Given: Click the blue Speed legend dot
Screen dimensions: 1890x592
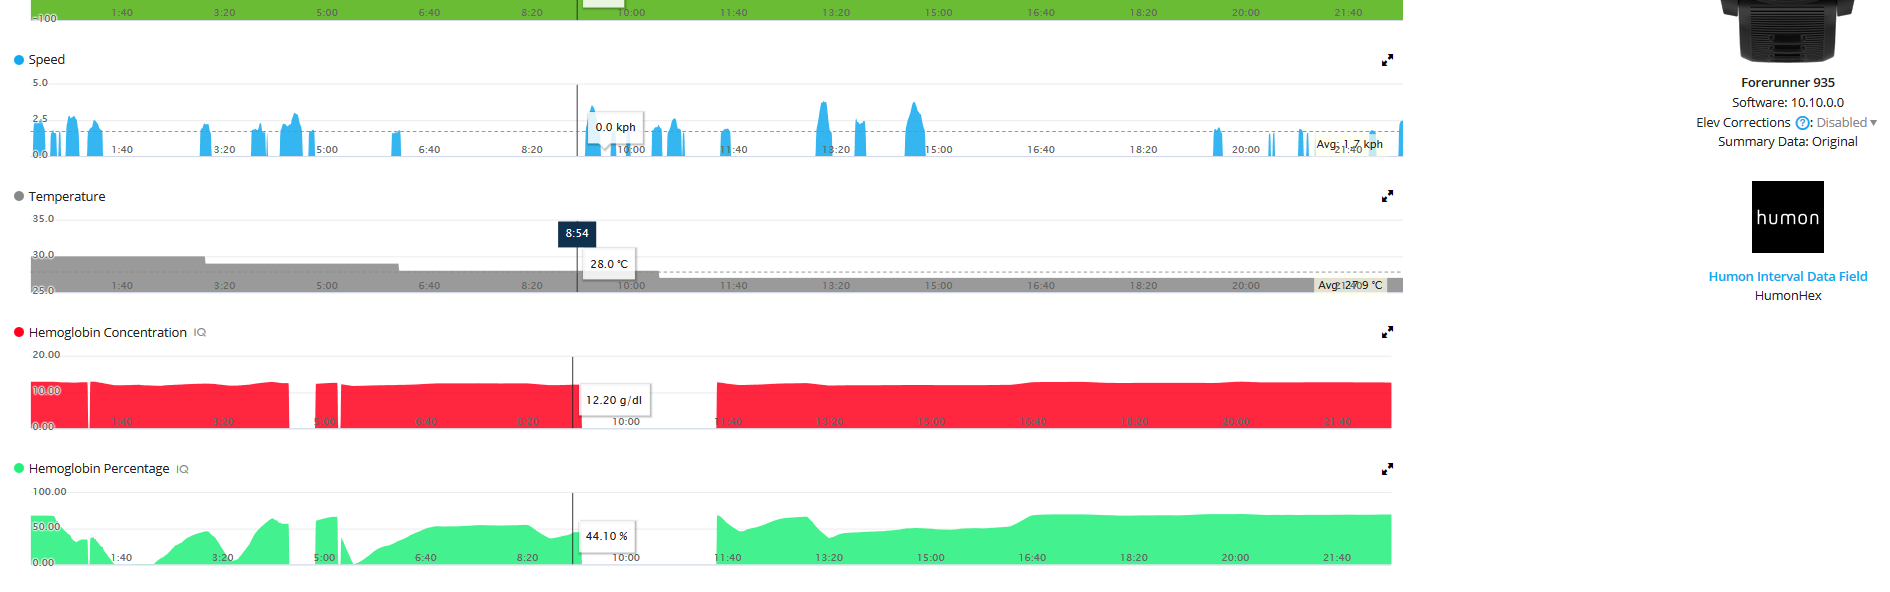Looking at the screenshot, I should tap(19, 60).
